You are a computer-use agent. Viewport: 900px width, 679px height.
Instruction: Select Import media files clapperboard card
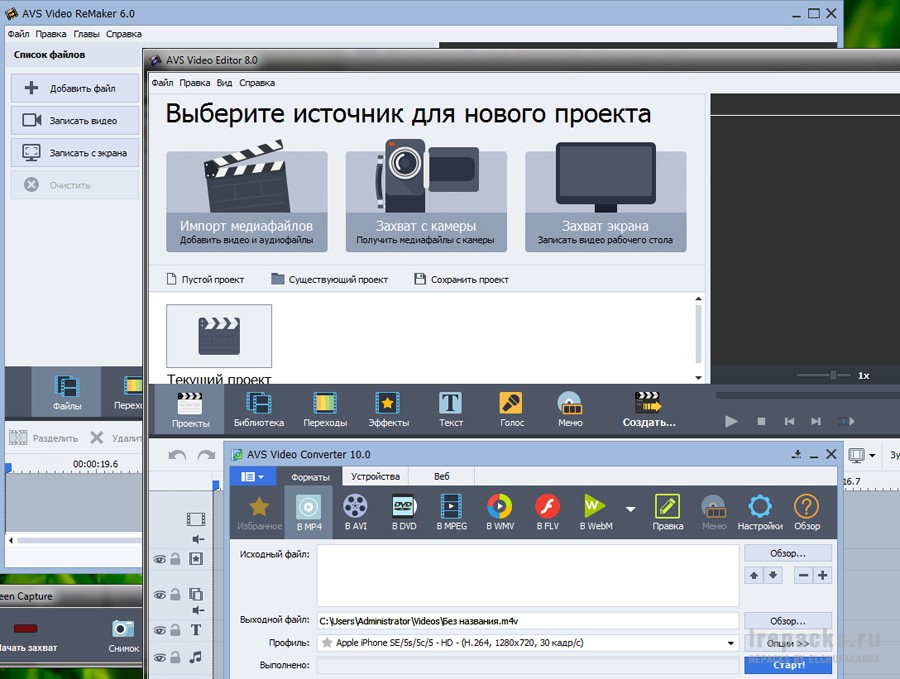tap(247, 198)
